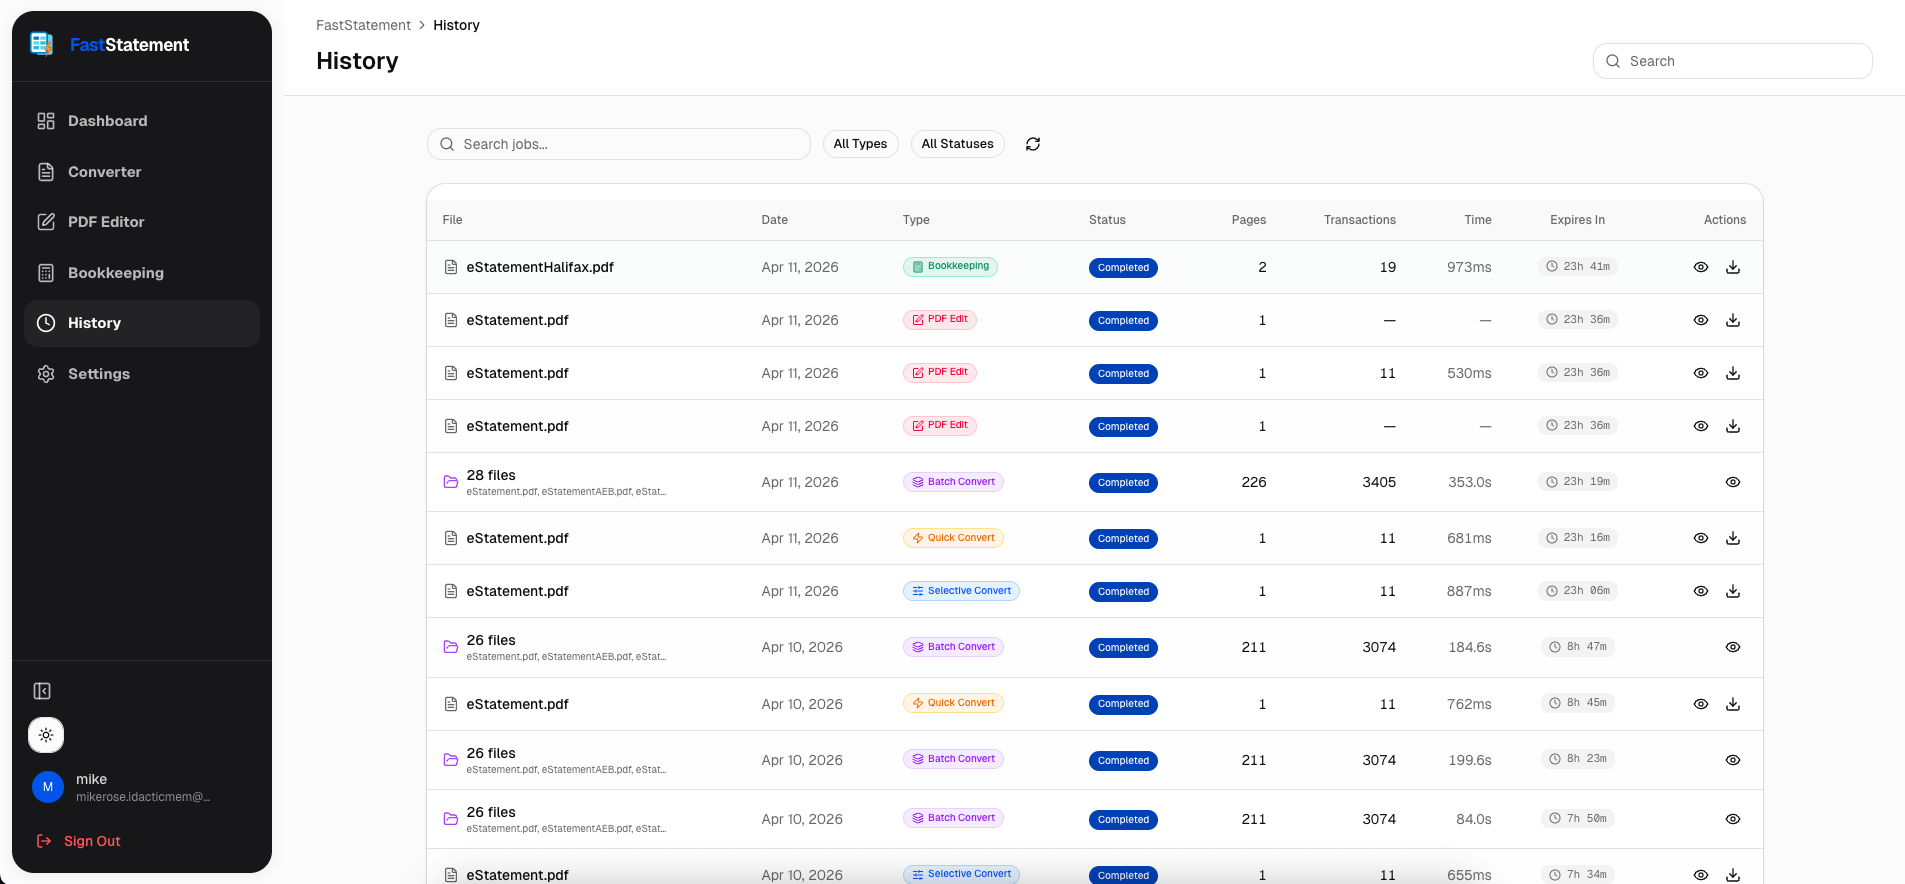Navigate to Bookkeeping in sidebar

click(115, 273)
